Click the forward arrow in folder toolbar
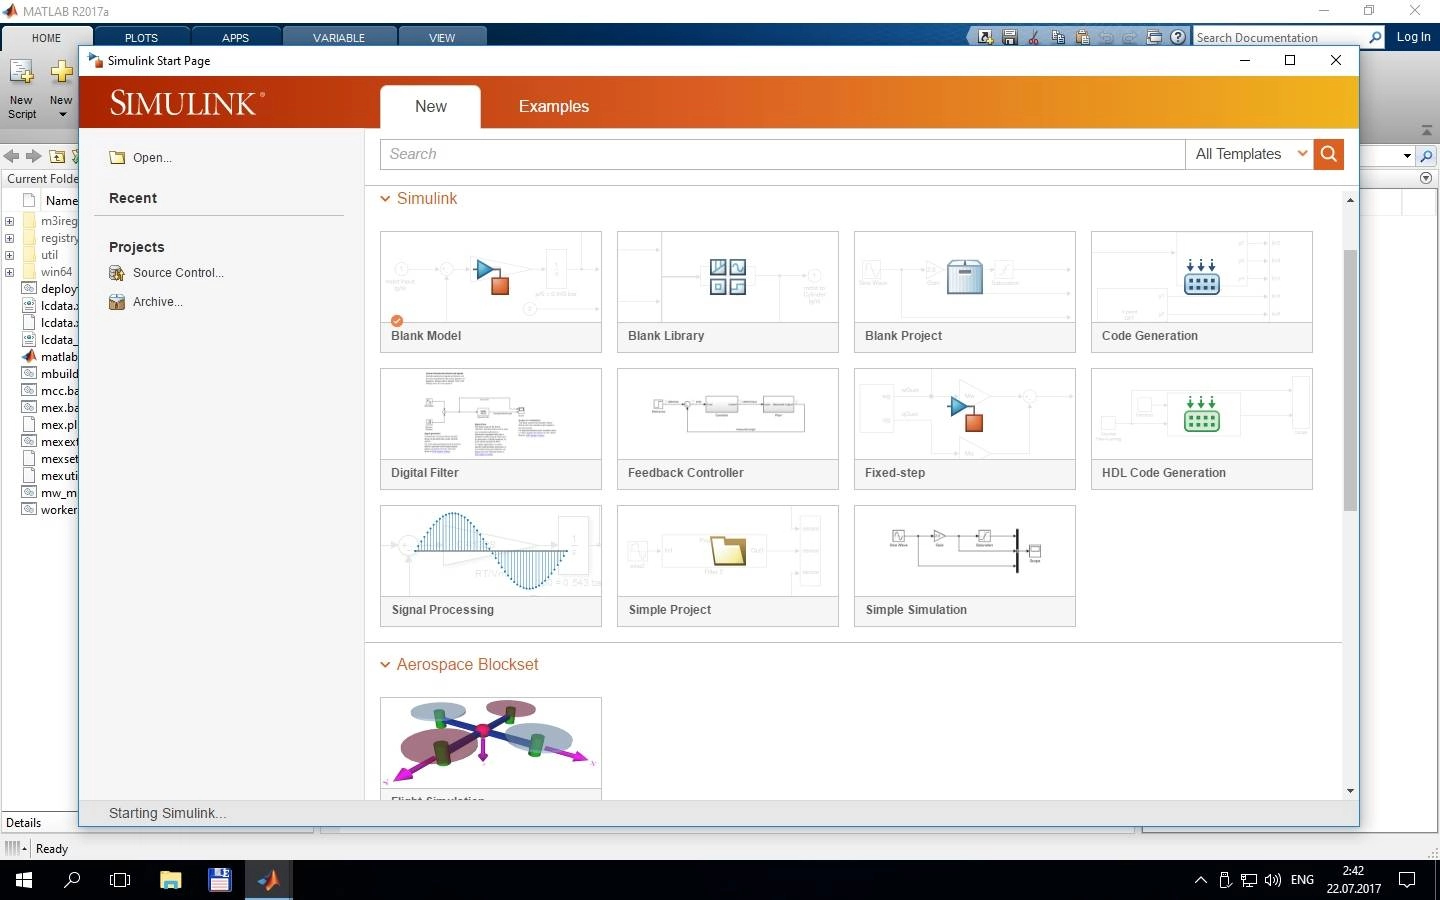Viewport: 1440px width, 900px height. tap(34, 156)
